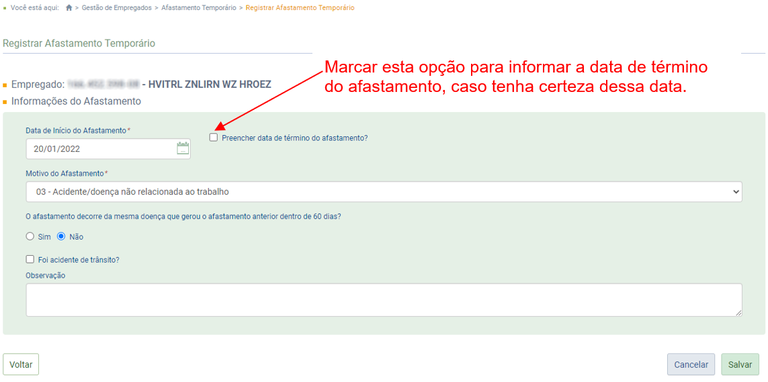Select the 'Sim' radio option
This screenshot has width=768, height=382.
tap(30, 237)
